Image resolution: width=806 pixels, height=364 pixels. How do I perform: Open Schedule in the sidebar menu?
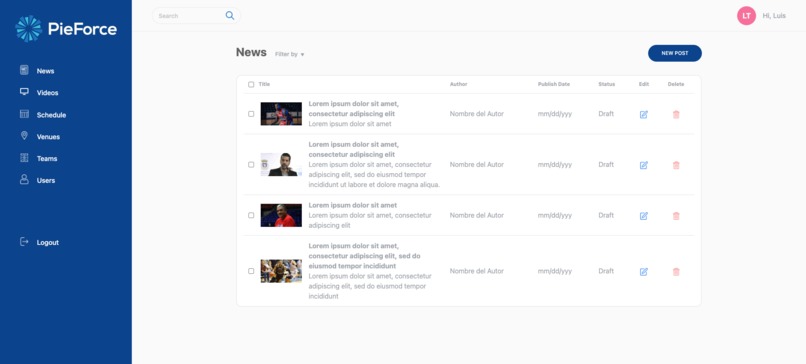[x=51, y=115]
